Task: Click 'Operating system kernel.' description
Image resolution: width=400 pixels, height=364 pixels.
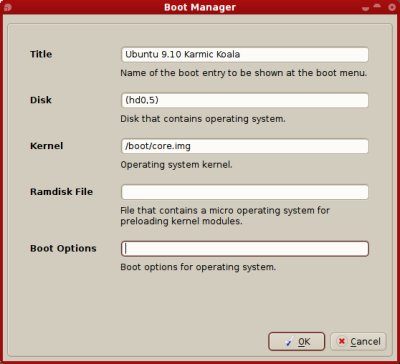Action: [176, 165]
